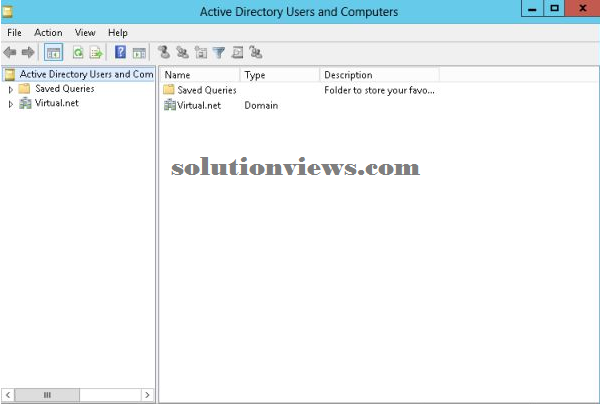Click the Find objects toolbar icon
The width and height of the screenshot is (600, 404).
coord(237,52)
